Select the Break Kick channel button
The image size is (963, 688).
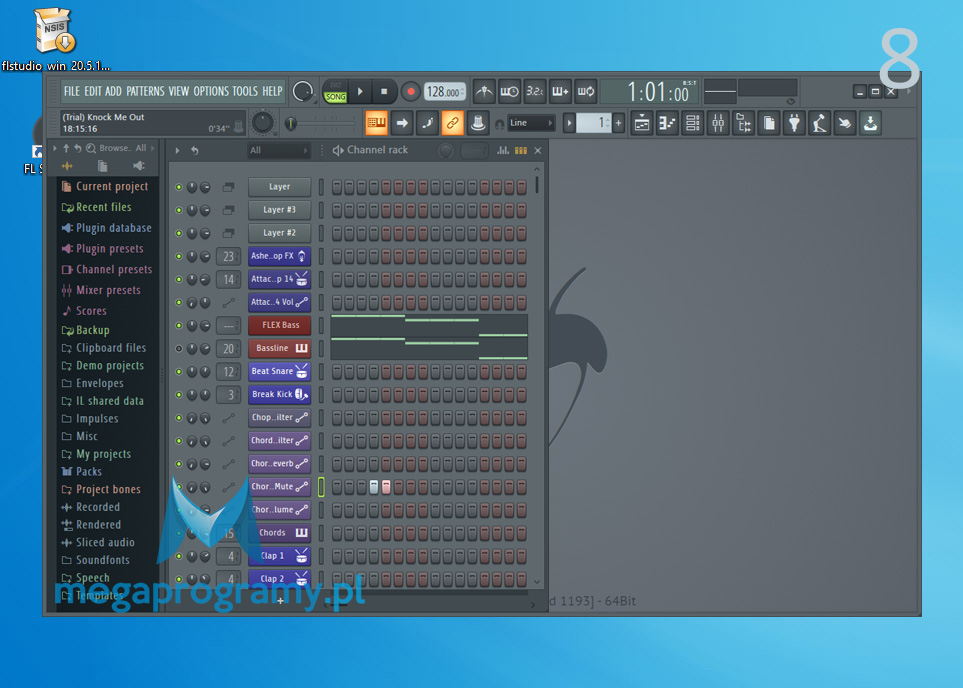click(x=280, y=394)
